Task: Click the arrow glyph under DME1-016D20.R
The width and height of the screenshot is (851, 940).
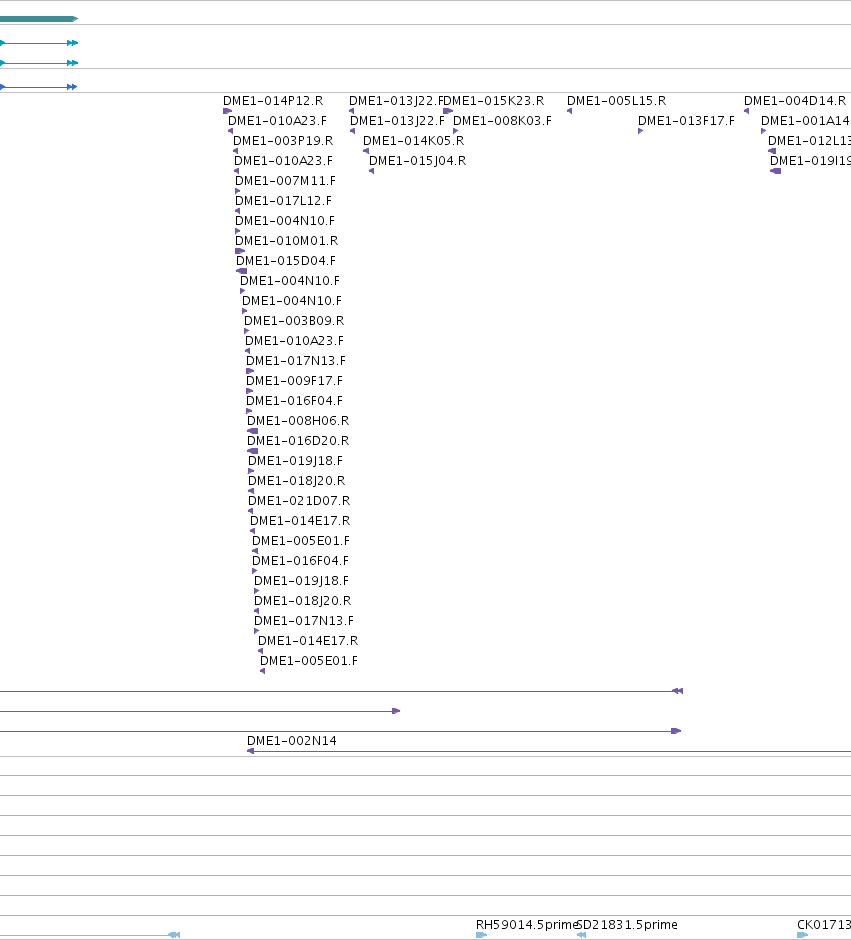Action: pos(252,451)
